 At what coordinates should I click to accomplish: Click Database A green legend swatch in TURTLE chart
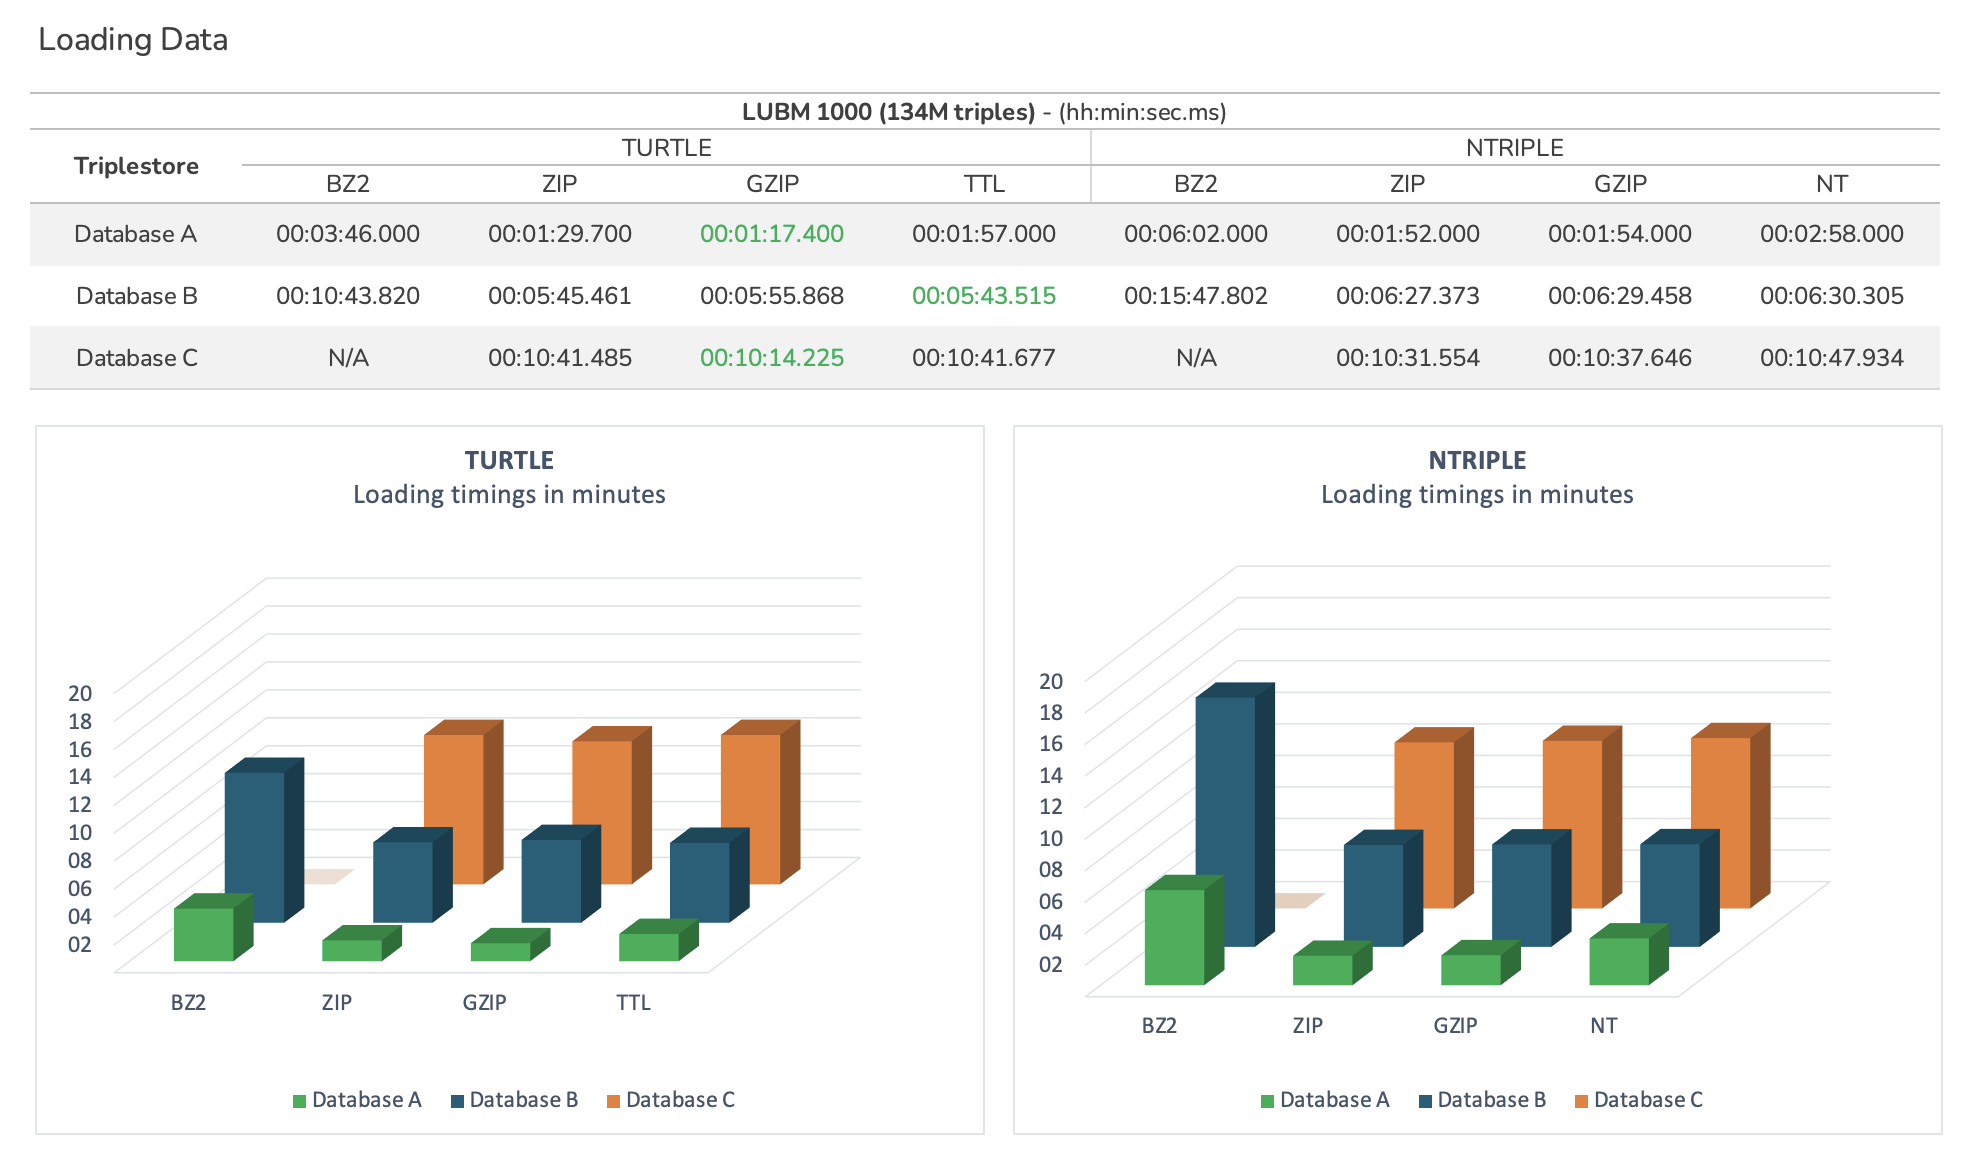pyautogui.click(x=299, y=1101)
